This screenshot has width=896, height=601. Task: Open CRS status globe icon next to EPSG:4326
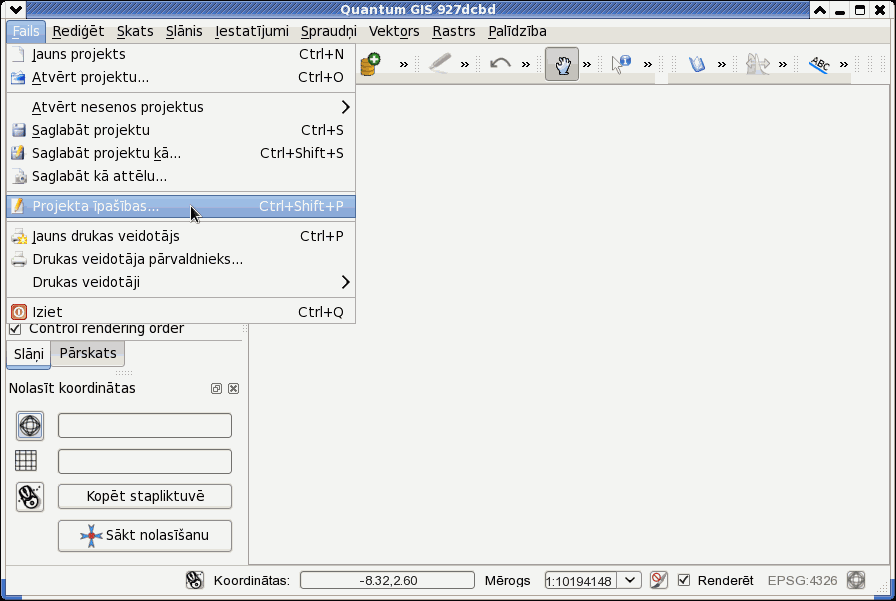856,580
